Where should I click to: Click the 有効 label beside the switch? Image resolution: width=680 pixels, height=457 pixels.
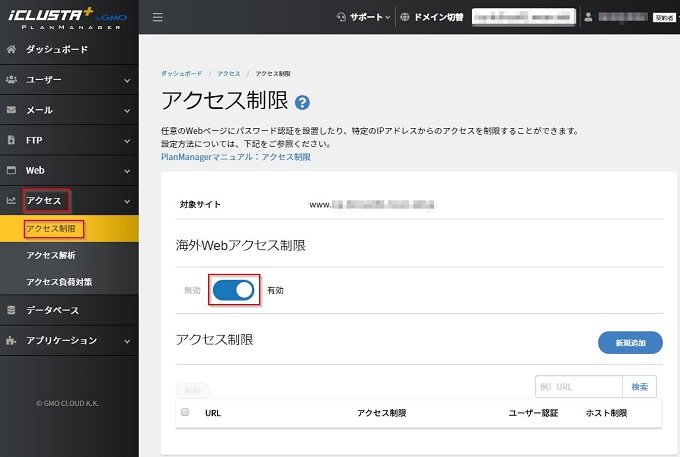point(275,290)
